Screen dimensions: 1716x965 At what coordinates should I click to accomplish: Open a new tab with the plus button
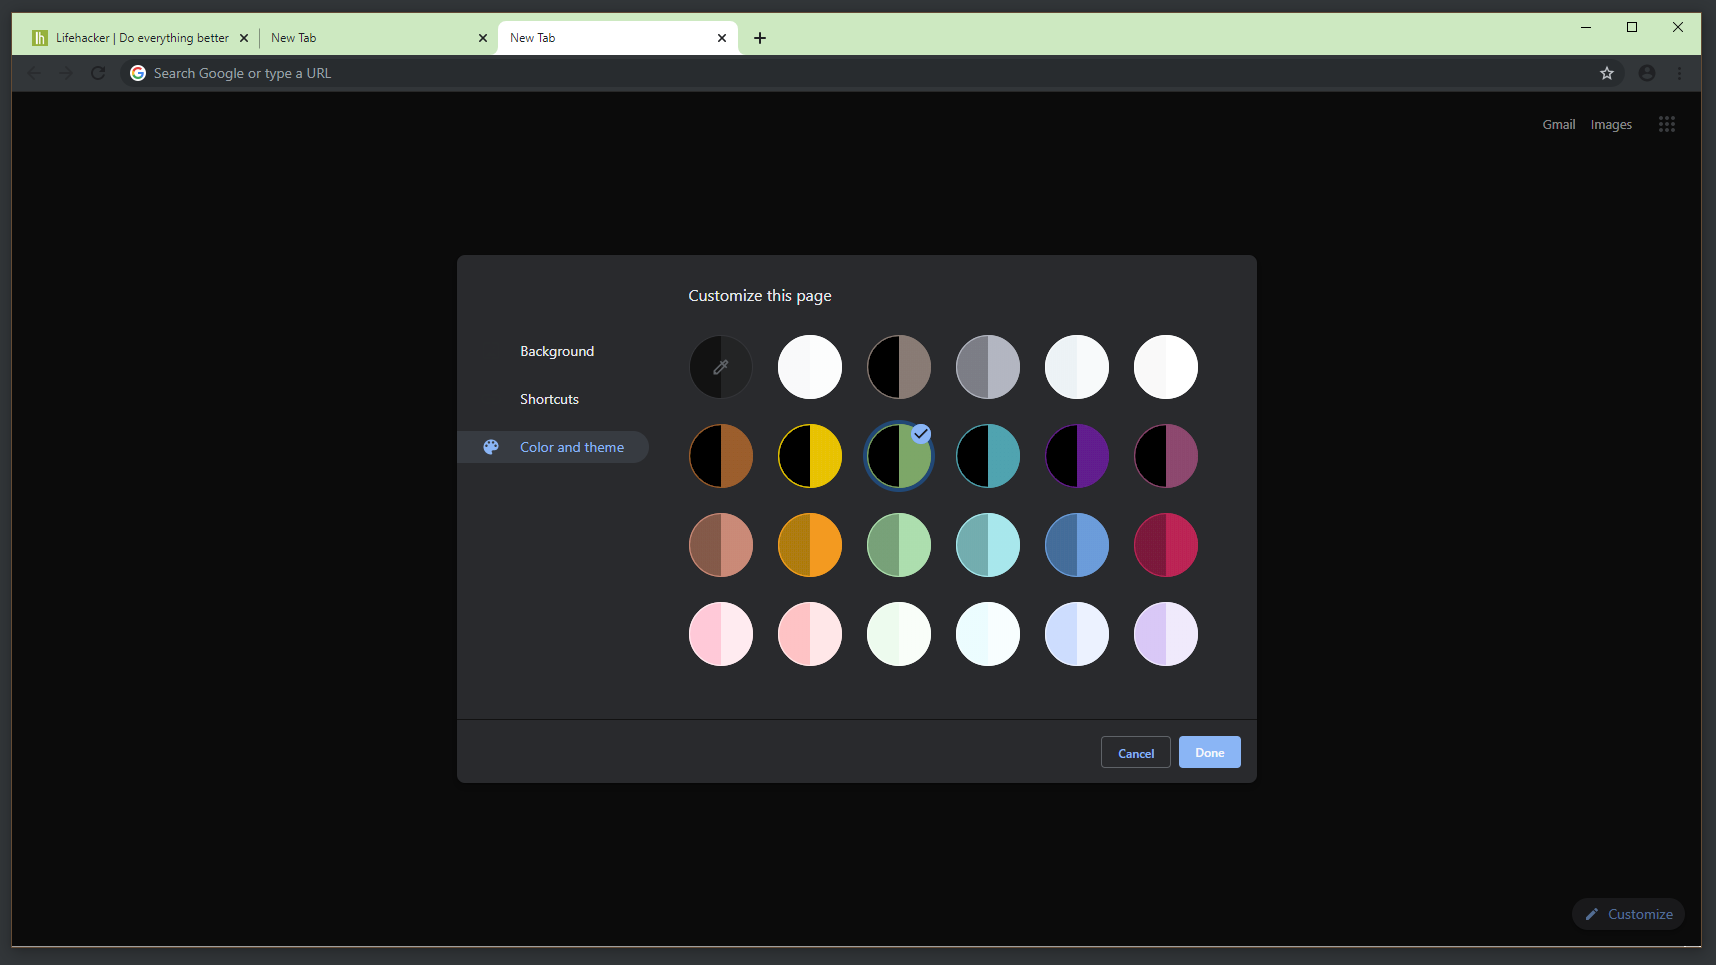[x=760, y=38]
